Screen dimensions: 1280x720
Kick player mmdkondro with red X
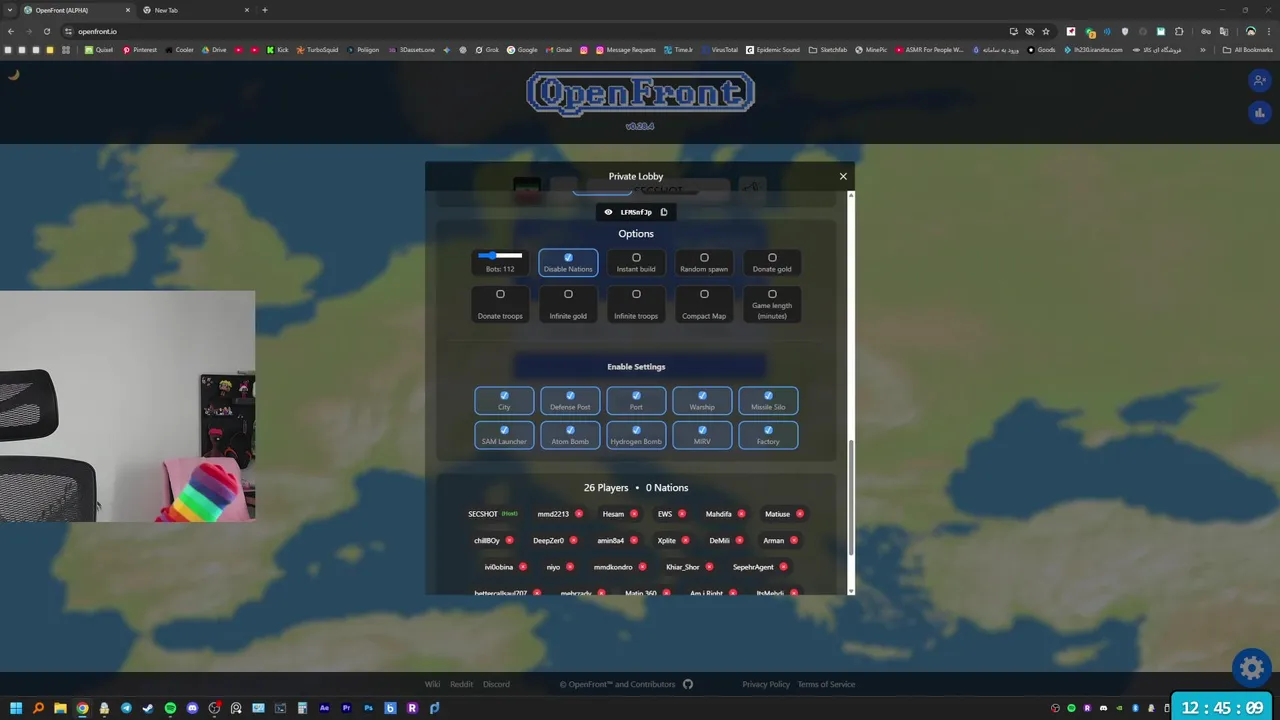[642, 567]
